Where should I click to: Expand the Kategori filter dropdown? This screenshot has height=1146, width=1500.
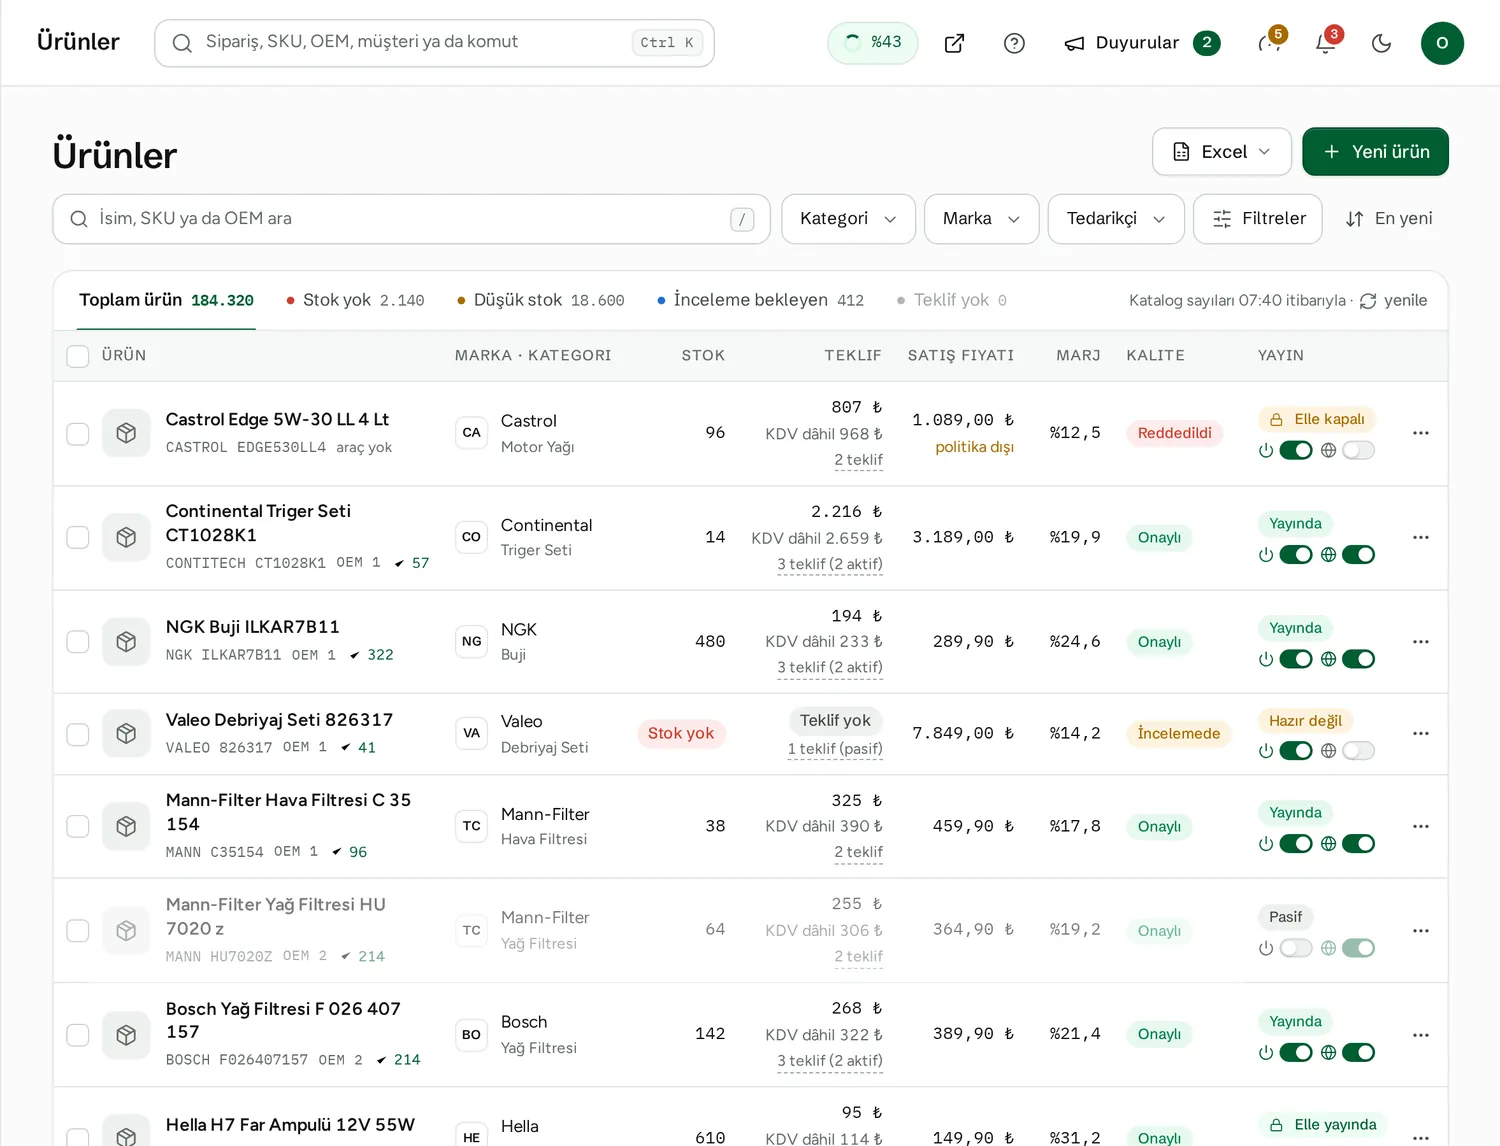coord(848,219)
